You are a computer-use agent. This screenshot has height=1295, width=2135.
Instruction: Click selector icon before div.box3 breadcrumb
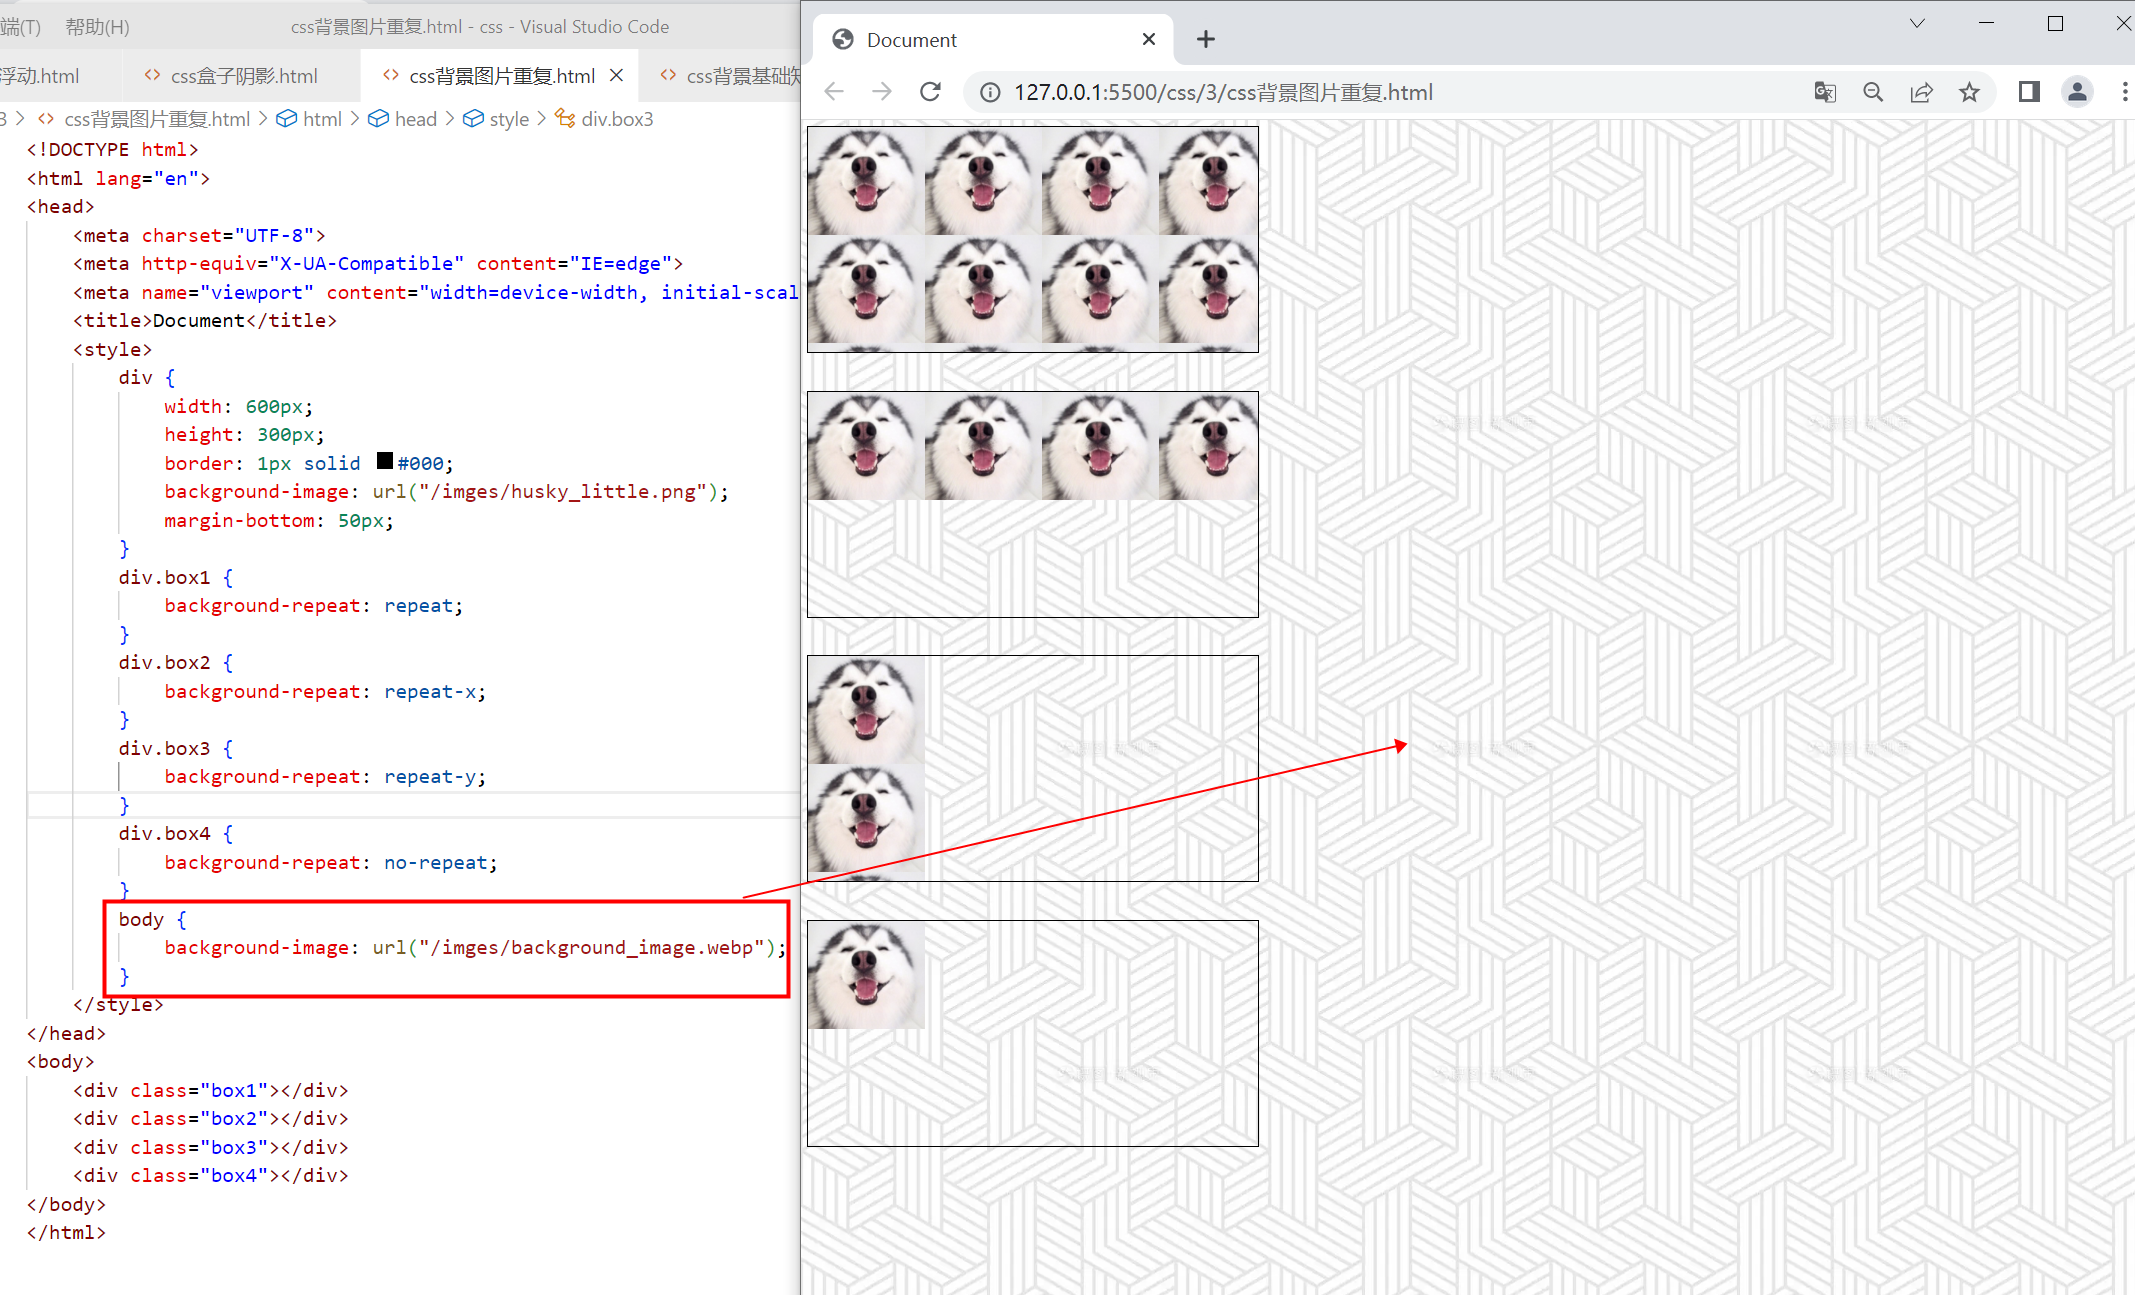pos(565,119)
